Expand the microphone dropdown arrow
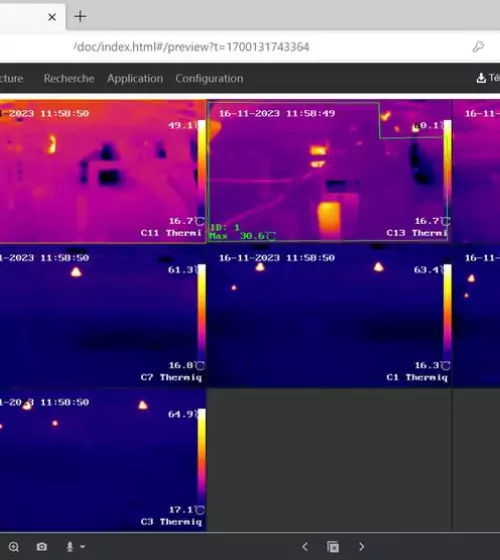 tap(83, 546)
